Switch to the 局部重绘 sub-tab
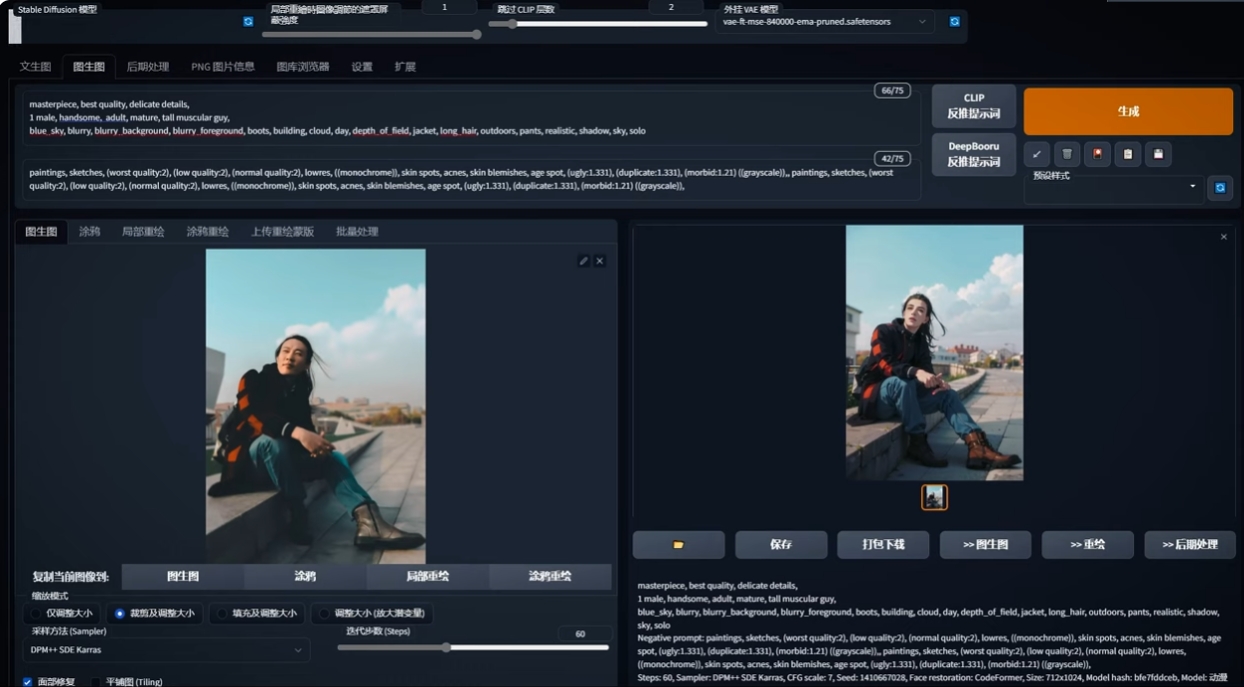 click(143, 231)
